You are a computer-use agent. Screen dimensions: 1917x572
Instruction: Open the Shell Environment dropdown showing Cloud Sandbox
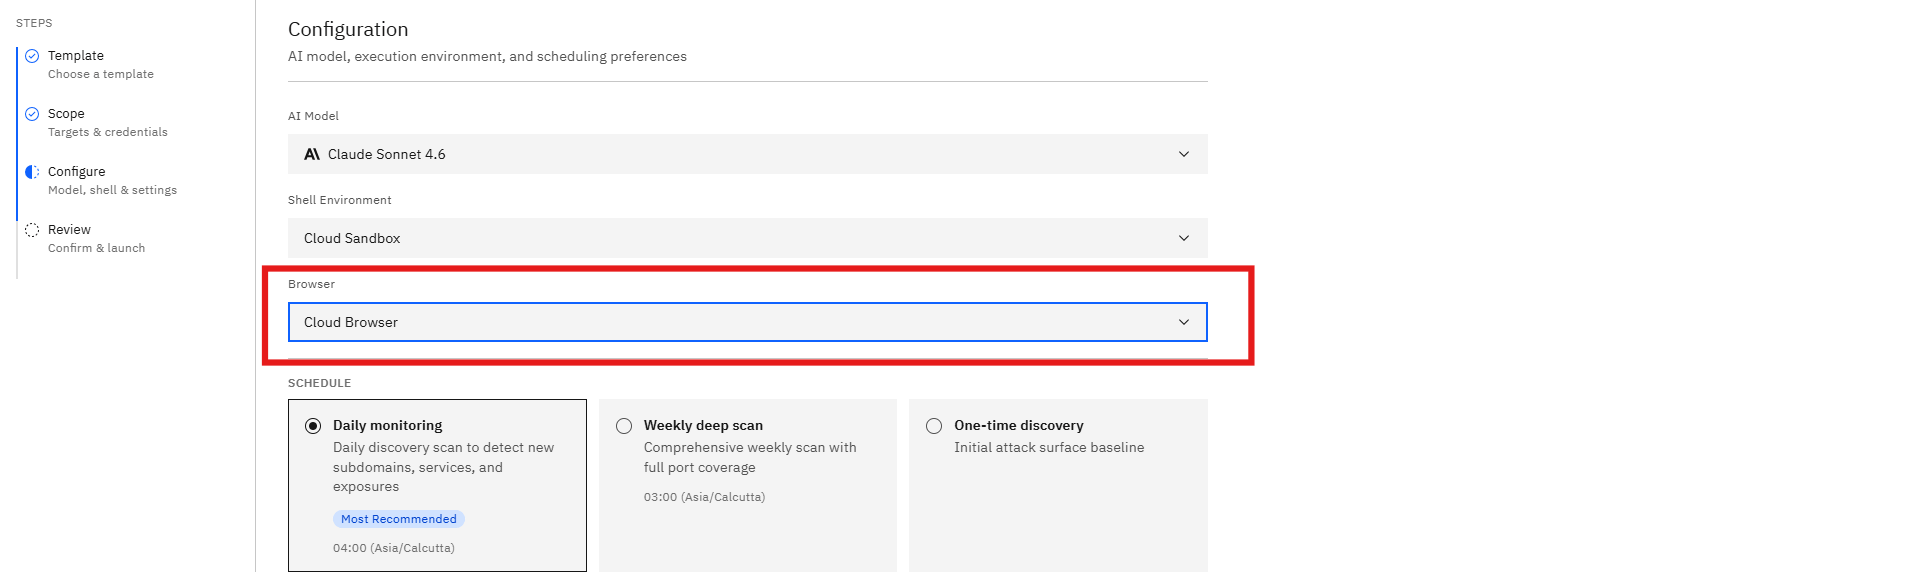(x=747, y=238)
